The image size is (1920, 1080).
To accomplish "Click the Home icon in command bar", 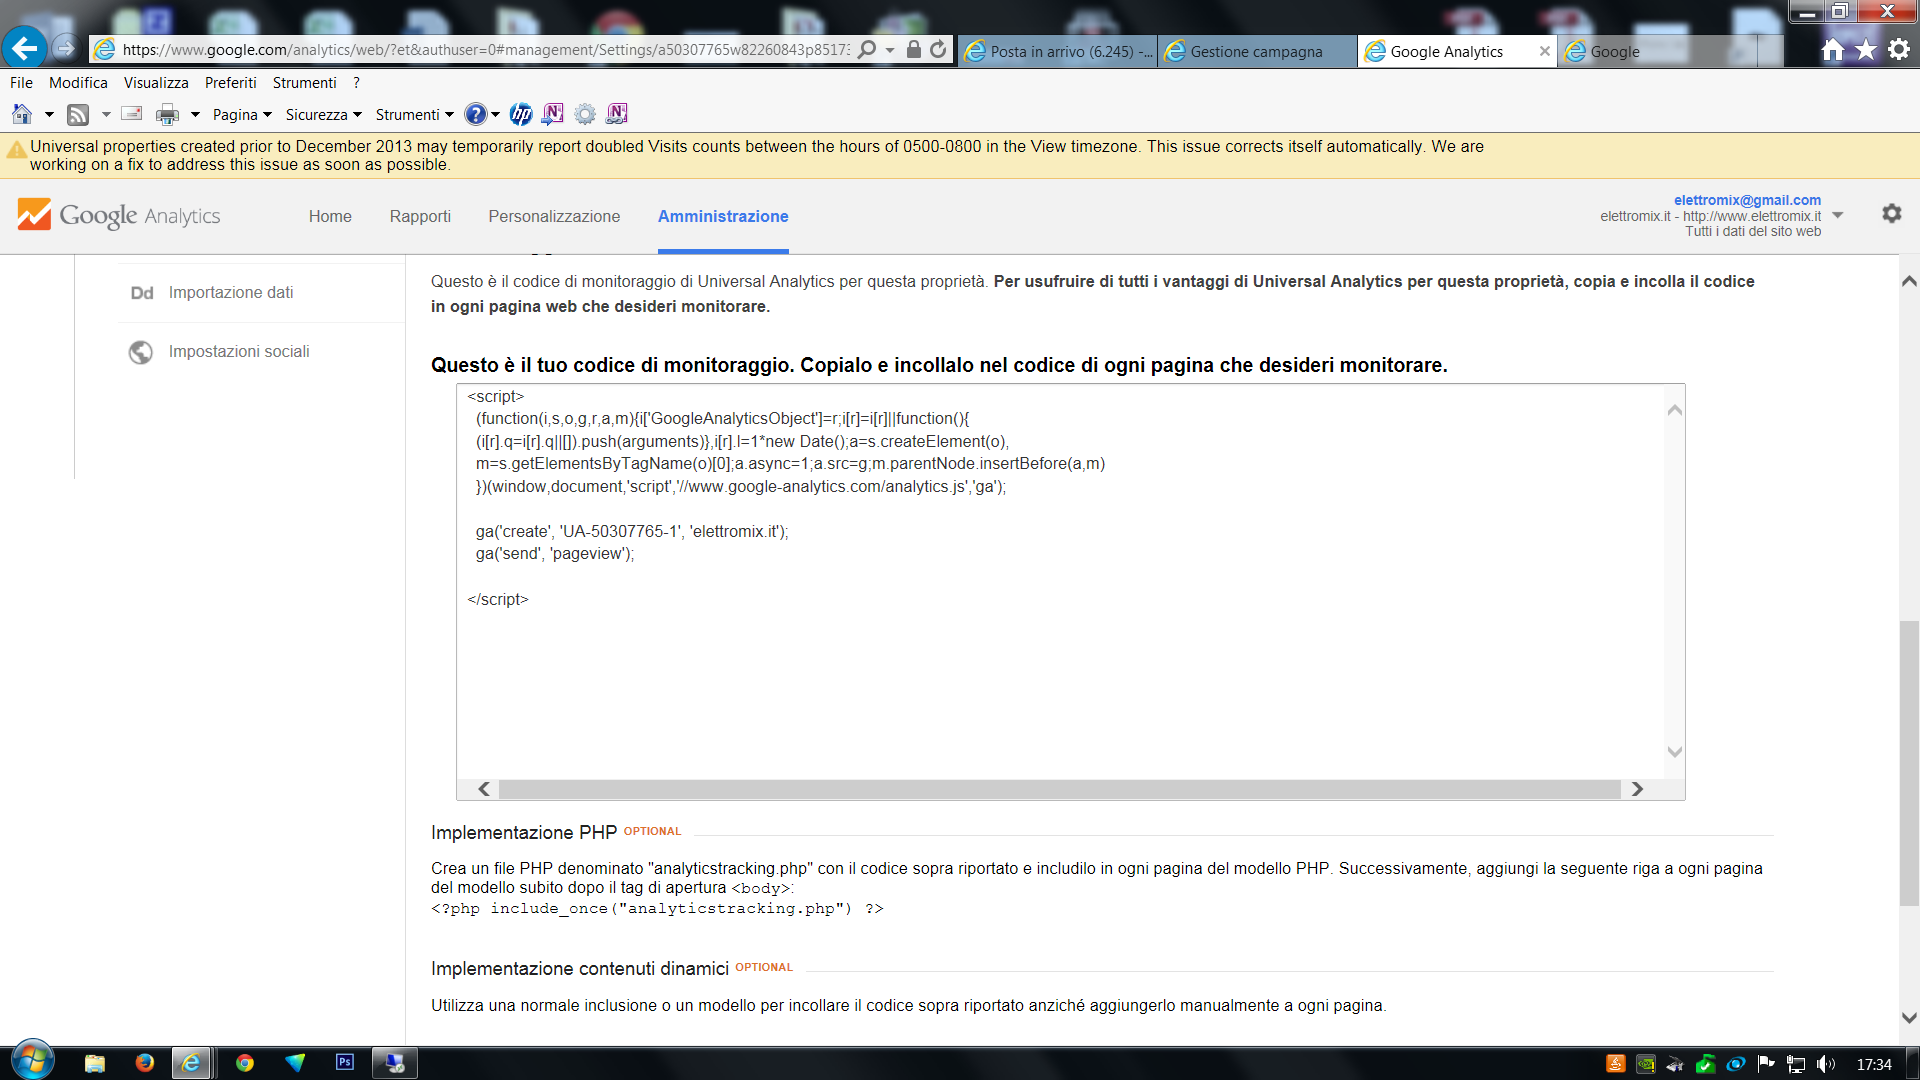I will [22, 114].
